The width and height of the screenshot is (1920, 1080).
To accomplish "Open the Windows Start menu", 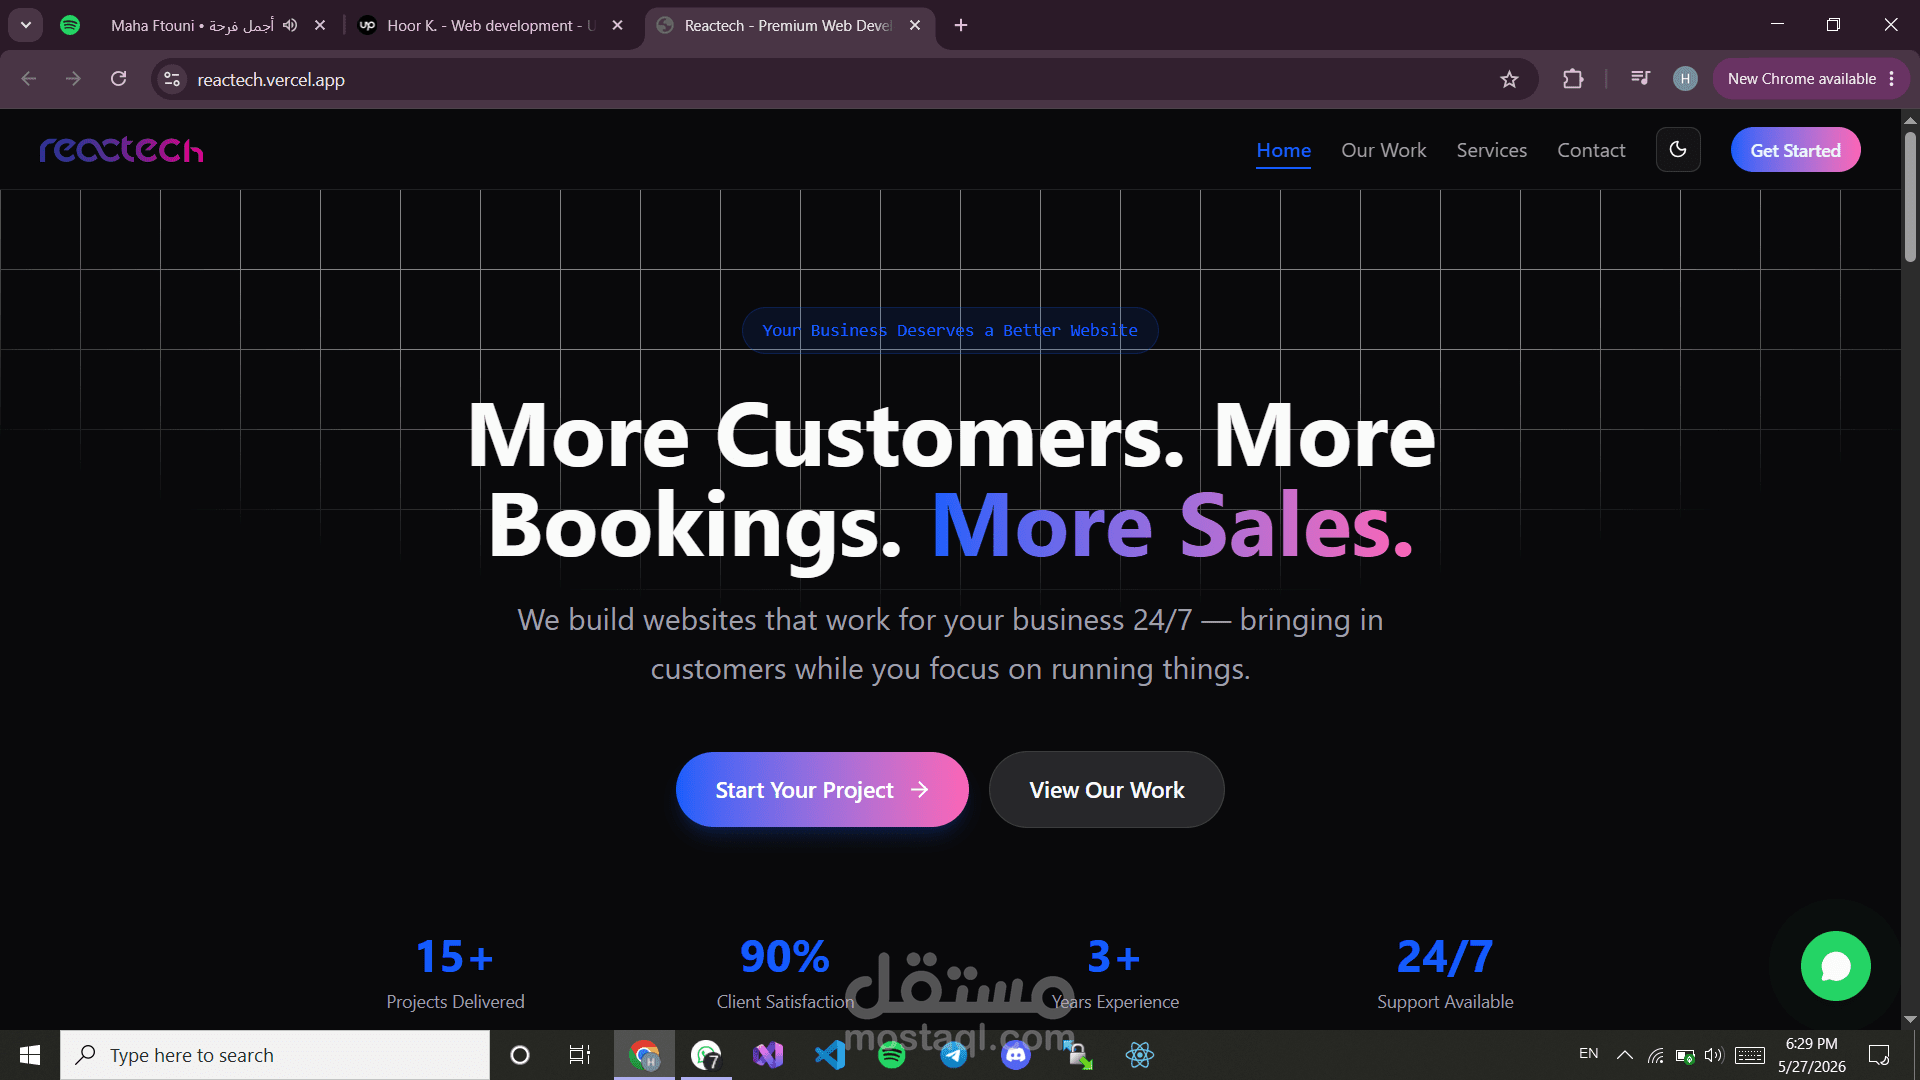I will pyautogui.click(x=30, y=1055).
